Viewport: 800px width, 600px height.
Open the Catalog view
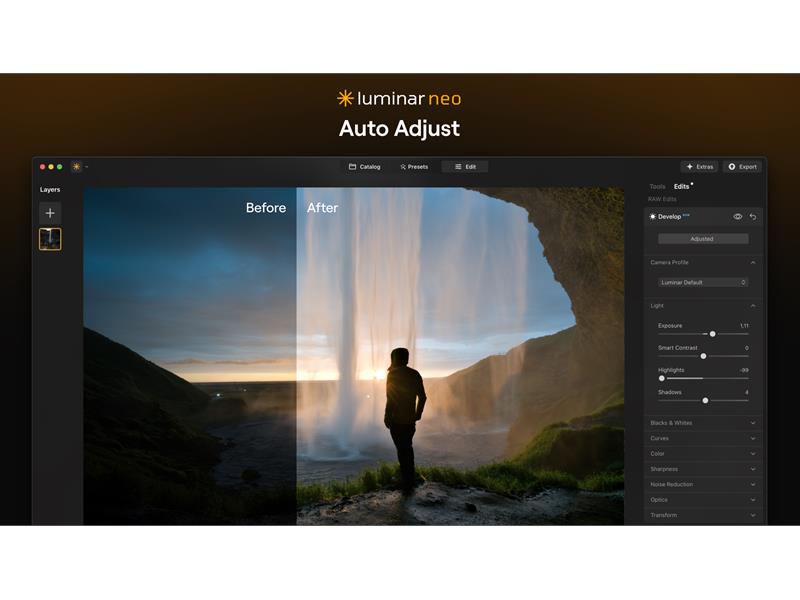coord(364,167)
